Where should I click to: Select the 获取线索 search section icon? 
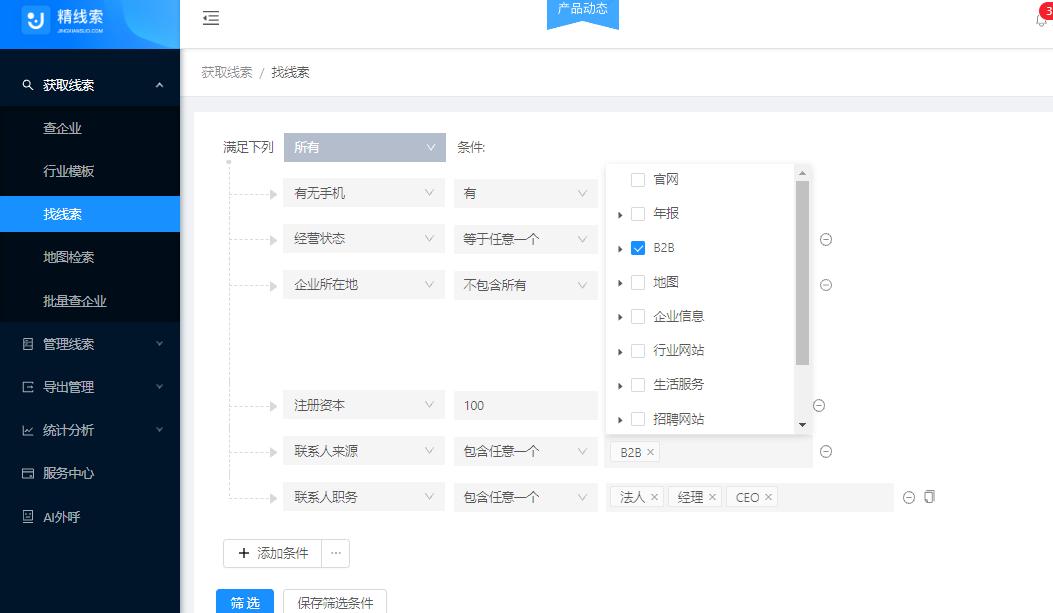pyautogui.click(x=26, y=84)
